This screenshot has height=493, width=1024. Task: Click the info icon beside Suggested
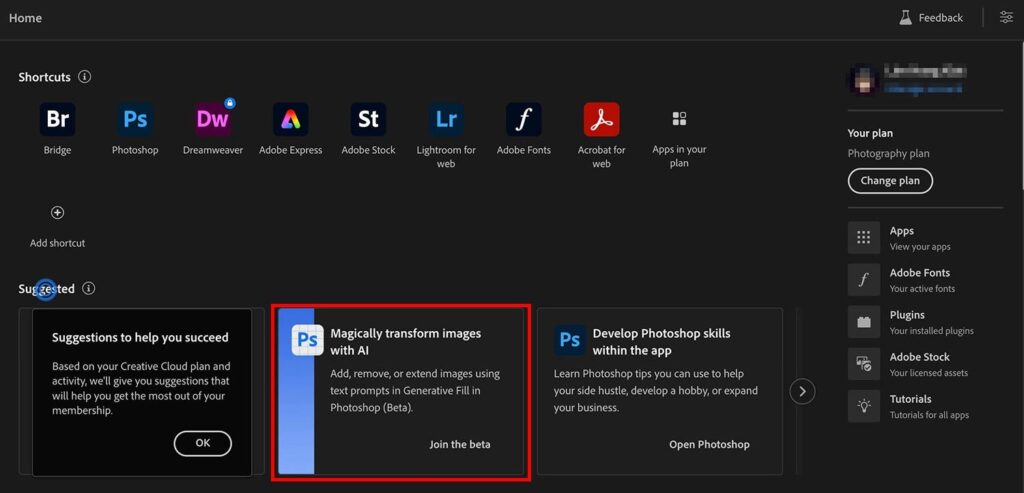click(x=89, y=289)
